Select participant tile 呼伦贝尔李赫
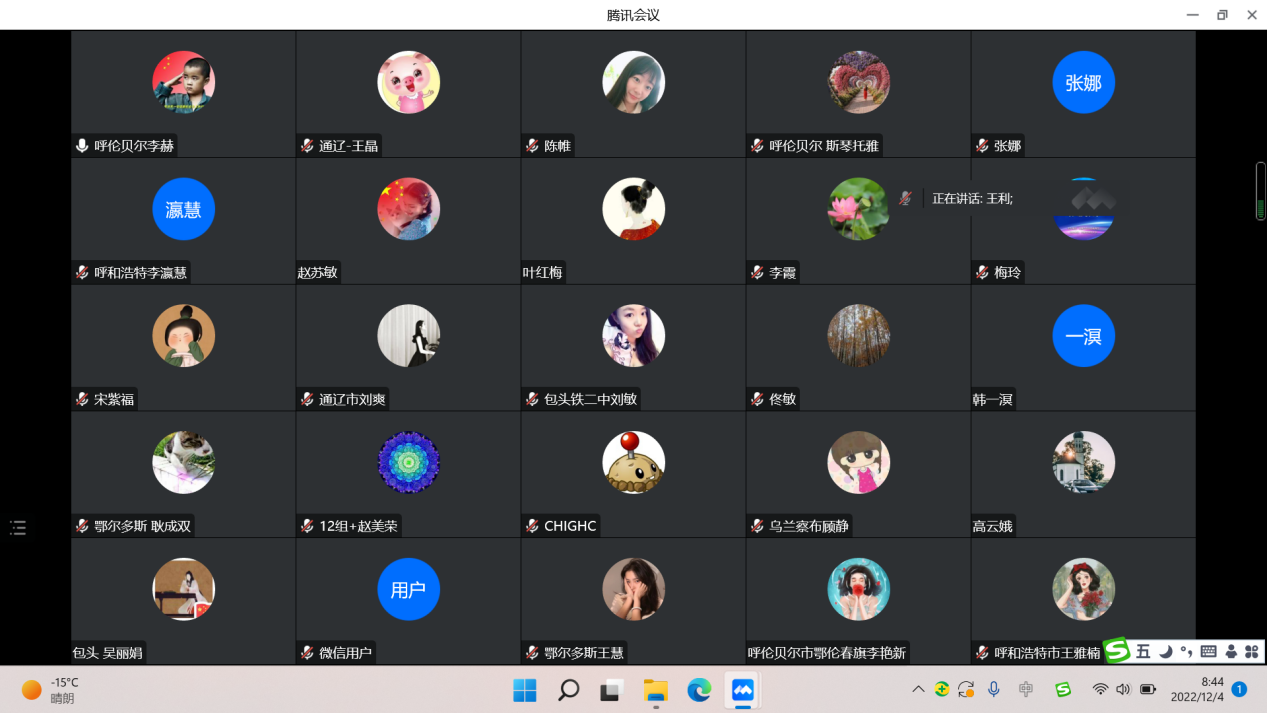The width and height of the screenshot is (1267, 713). [183, 93]
